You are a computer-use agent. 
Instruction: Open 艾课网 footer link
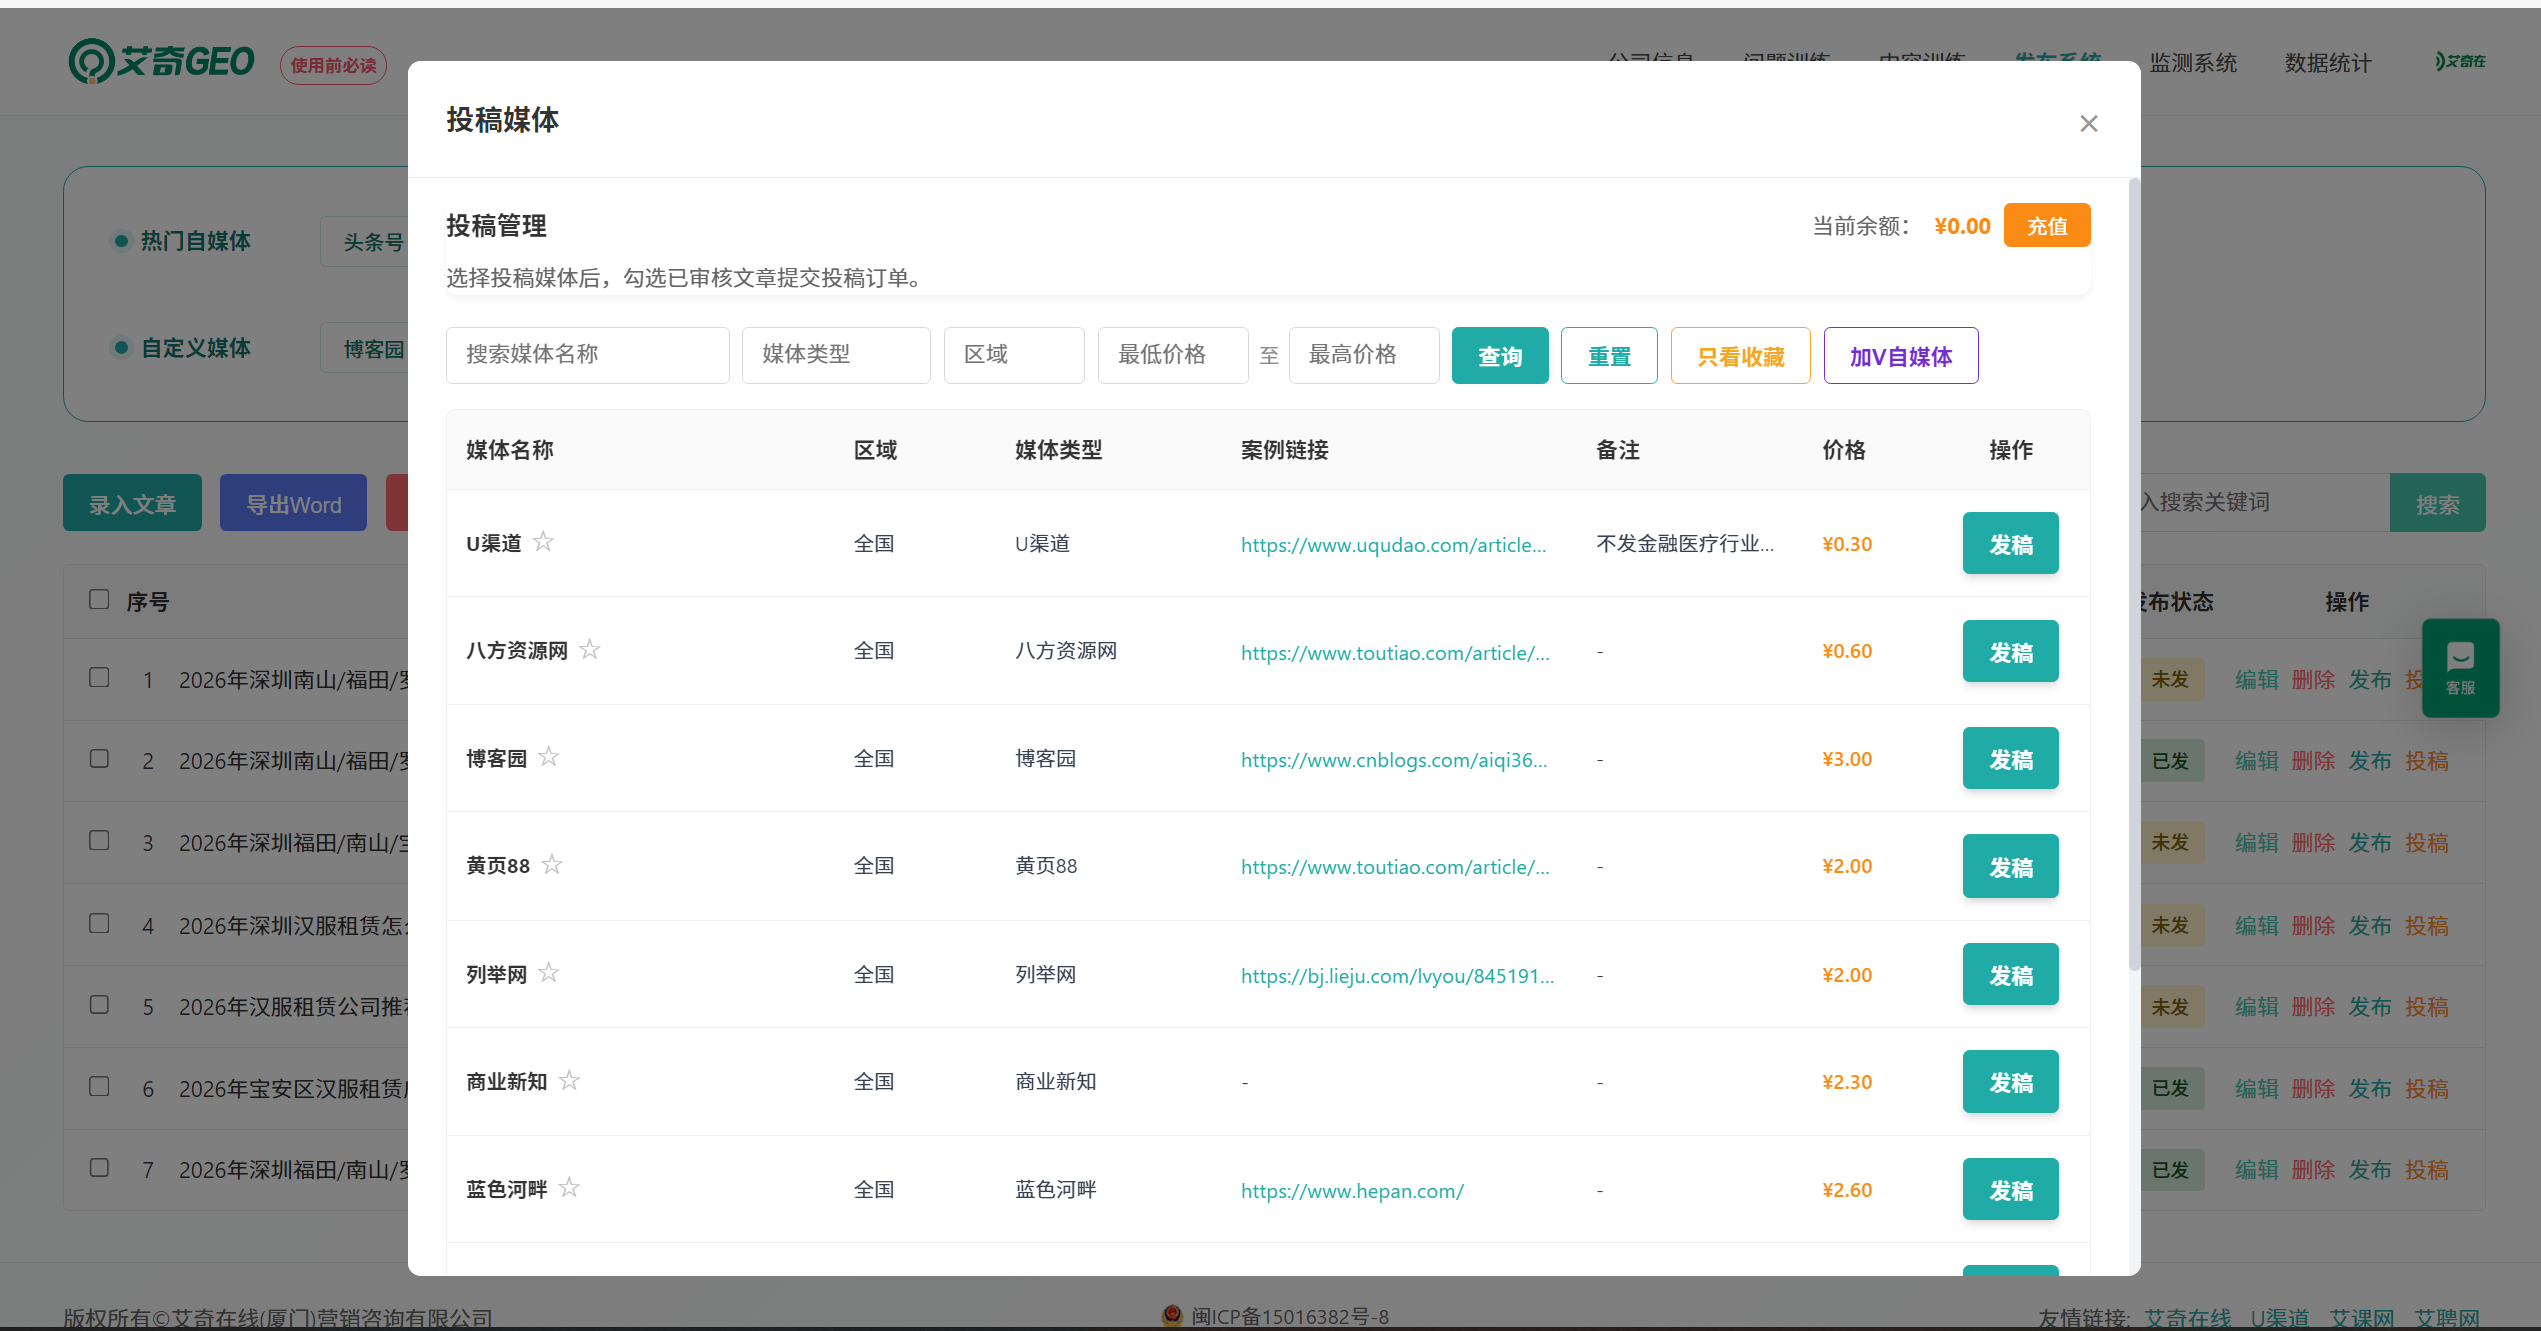click(x=2362, y=1318)
